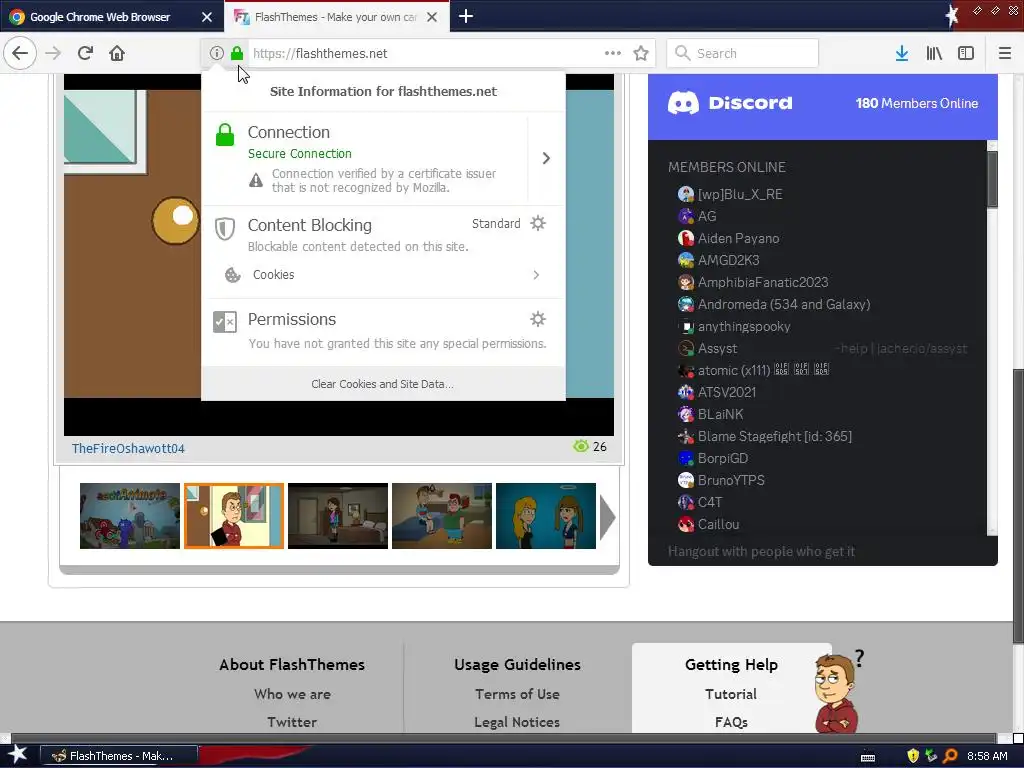Screen dimensions: 1024x768
Task: Click the Connection lock icon in panel
Action: click(225, 135)
